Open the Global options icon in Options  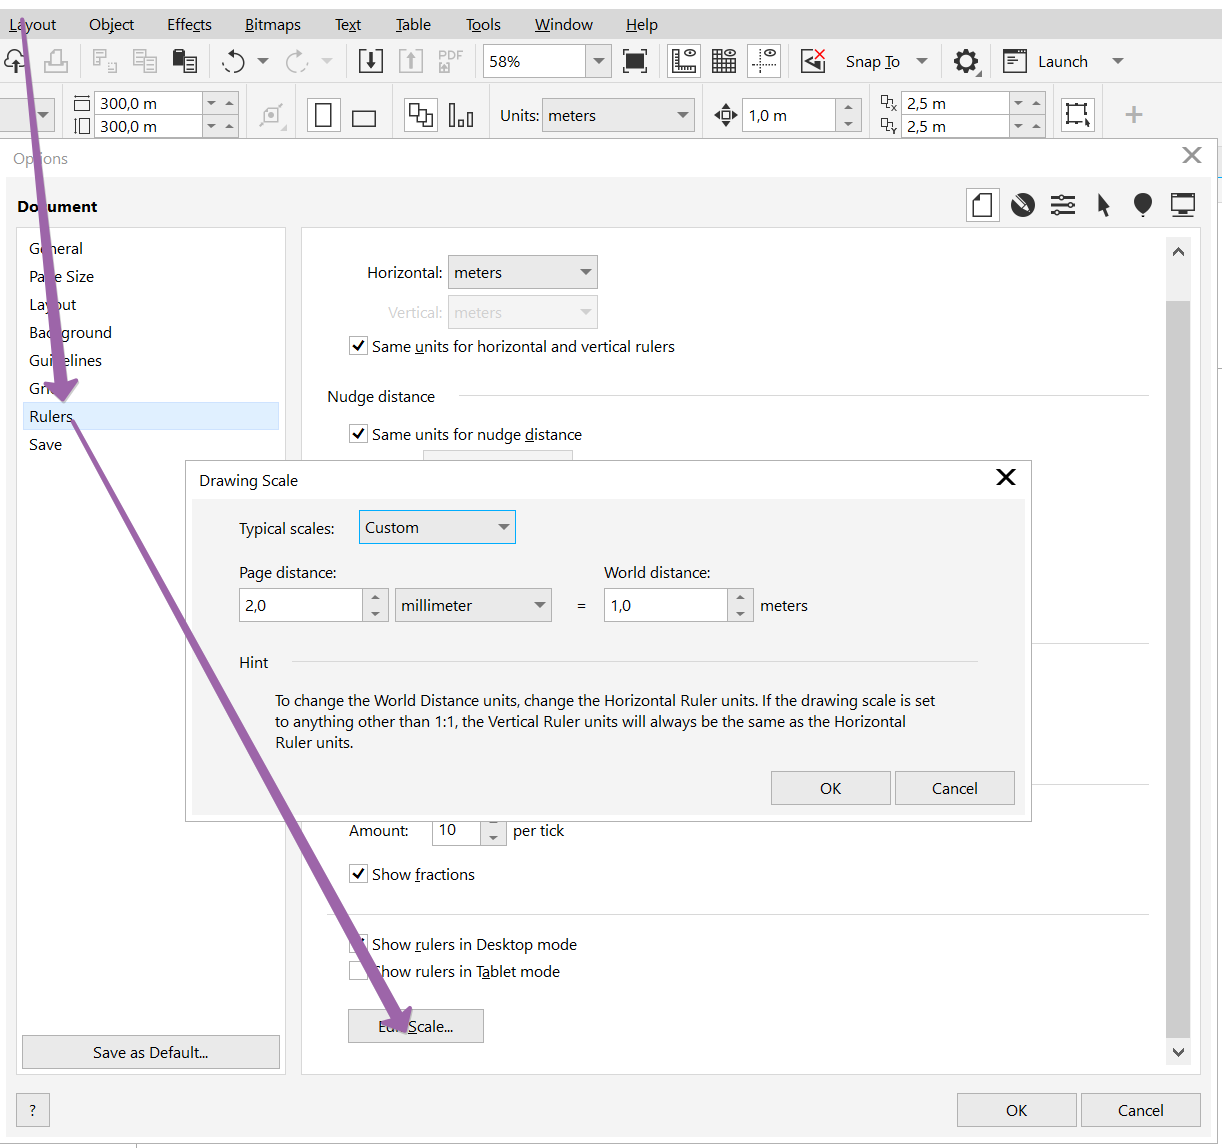point(1023,205)
